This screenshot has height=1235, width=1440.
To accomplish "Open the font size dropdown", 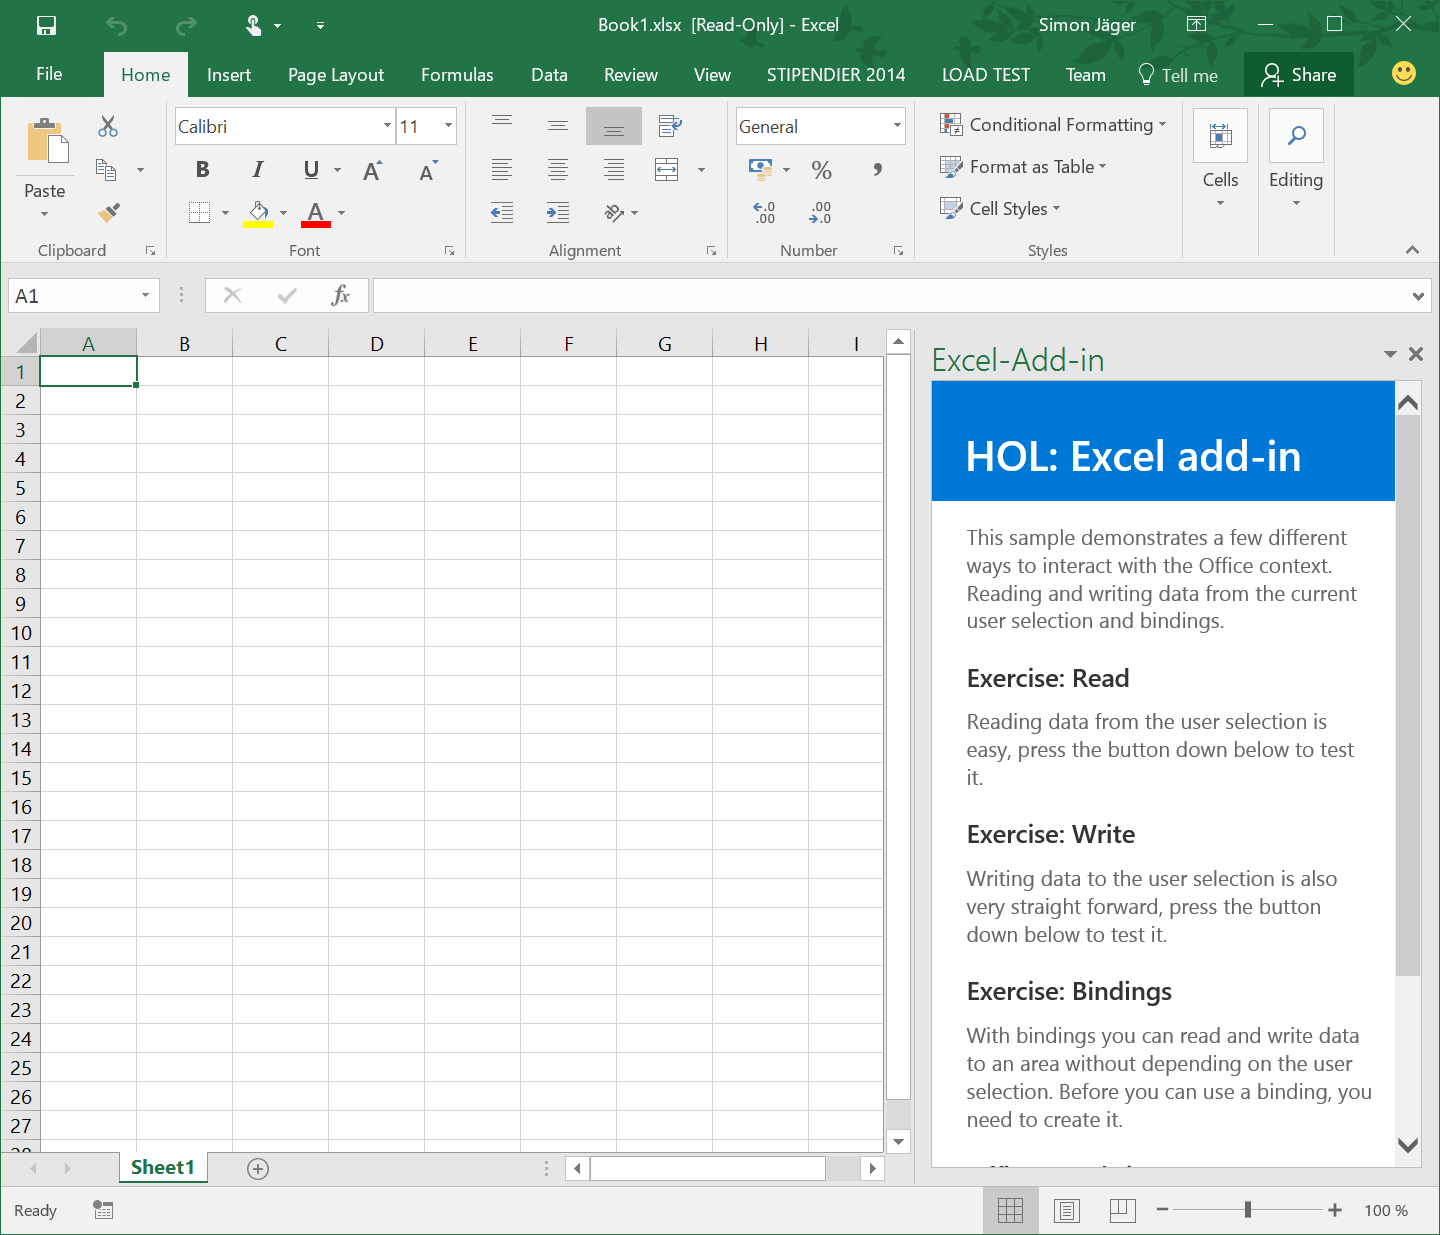I will 448,126.
